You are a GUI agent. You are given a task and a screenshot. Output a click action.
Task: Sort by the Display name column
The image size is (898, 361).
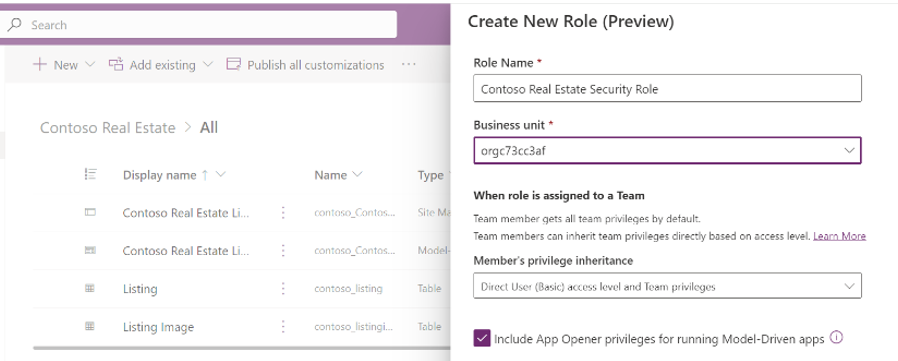(x=160, y=175)
